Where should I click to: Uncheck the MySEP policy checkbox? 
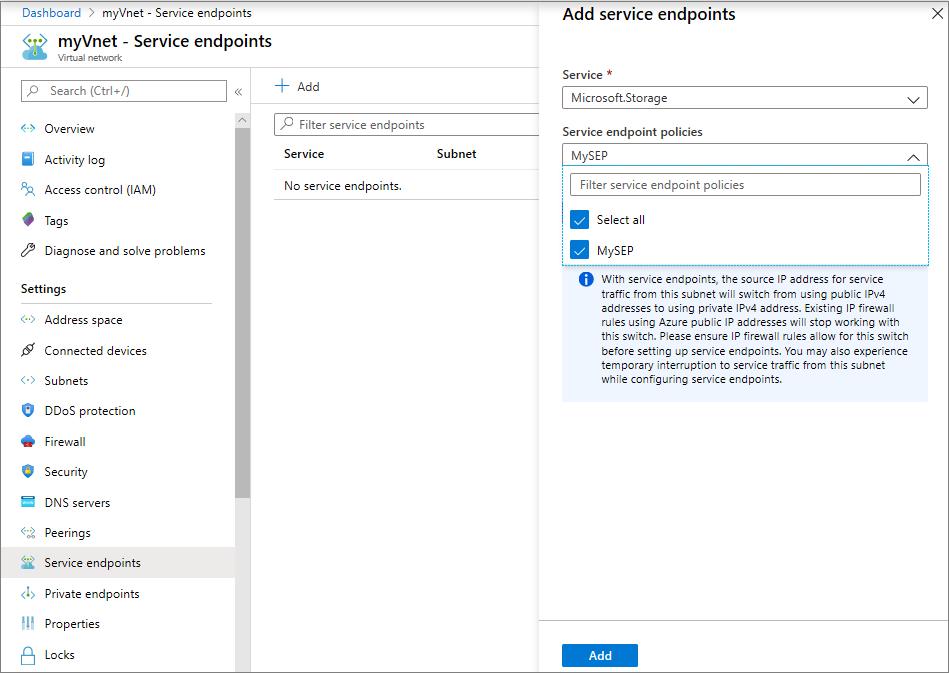[x=579, y=251]
